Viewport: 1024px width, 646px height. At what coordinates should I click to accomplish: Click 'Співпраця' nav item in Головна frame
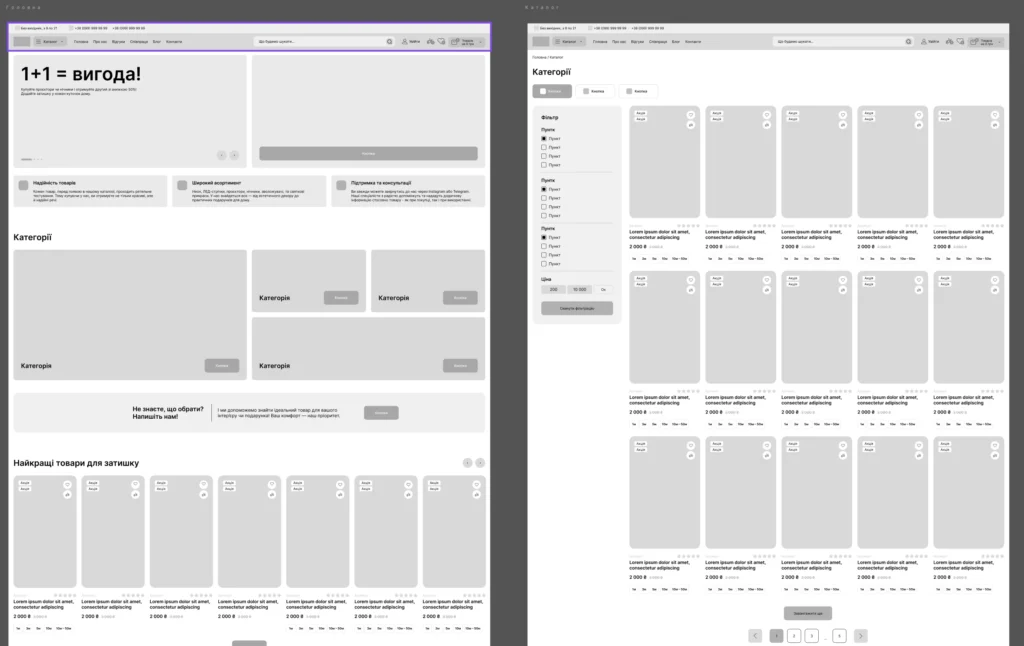(x=139, y=42)
